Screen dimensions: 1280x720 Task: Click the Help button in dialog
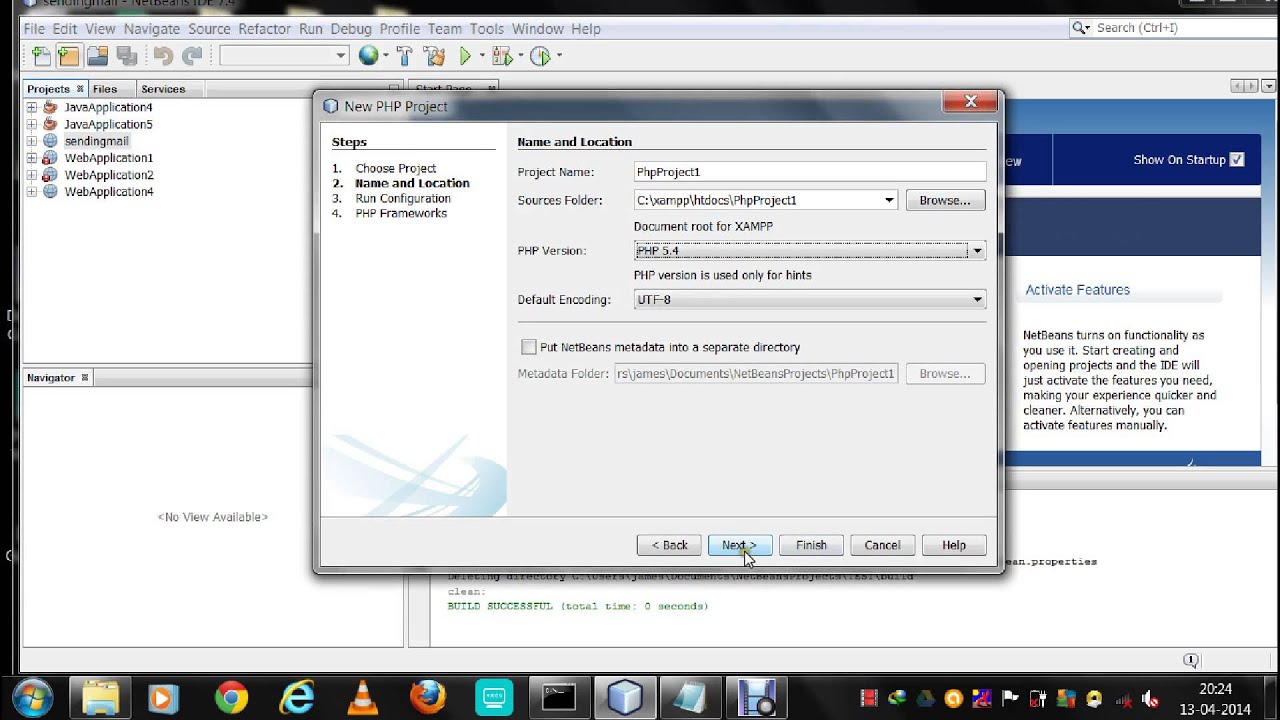point(954,545)
